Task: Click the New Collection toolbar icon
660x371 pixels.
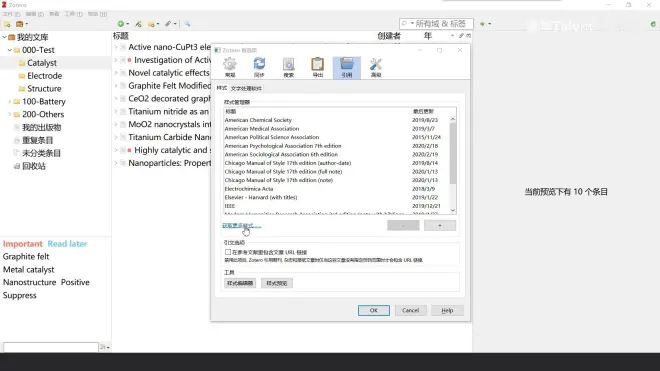Action: pos(7,24)
